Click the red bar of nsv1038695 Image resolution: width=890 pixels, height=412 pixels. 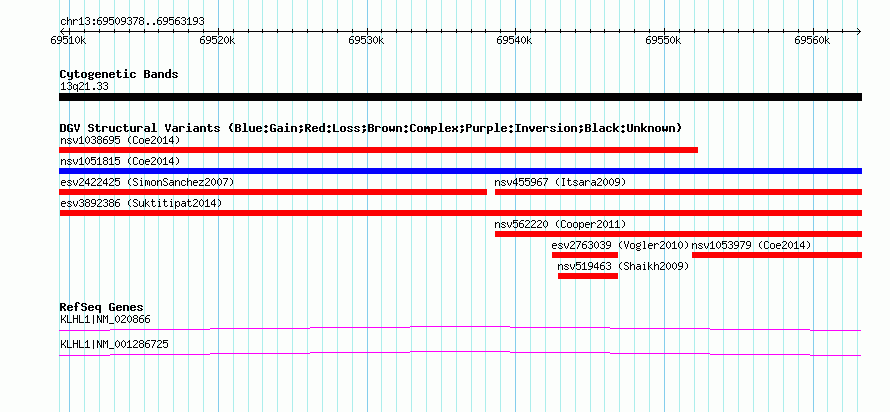pyautogui.click(x=378, y=150)
